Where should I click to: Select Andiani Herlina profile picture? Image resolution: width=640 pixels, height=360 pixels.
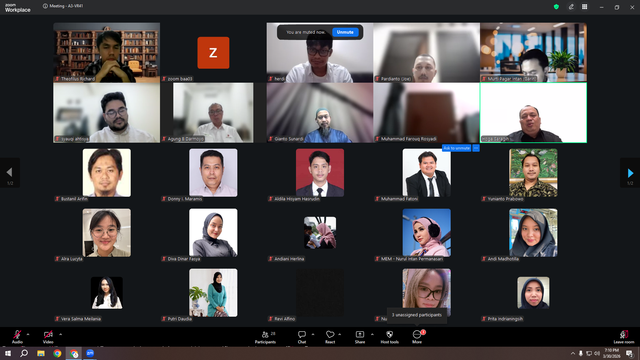320,233
